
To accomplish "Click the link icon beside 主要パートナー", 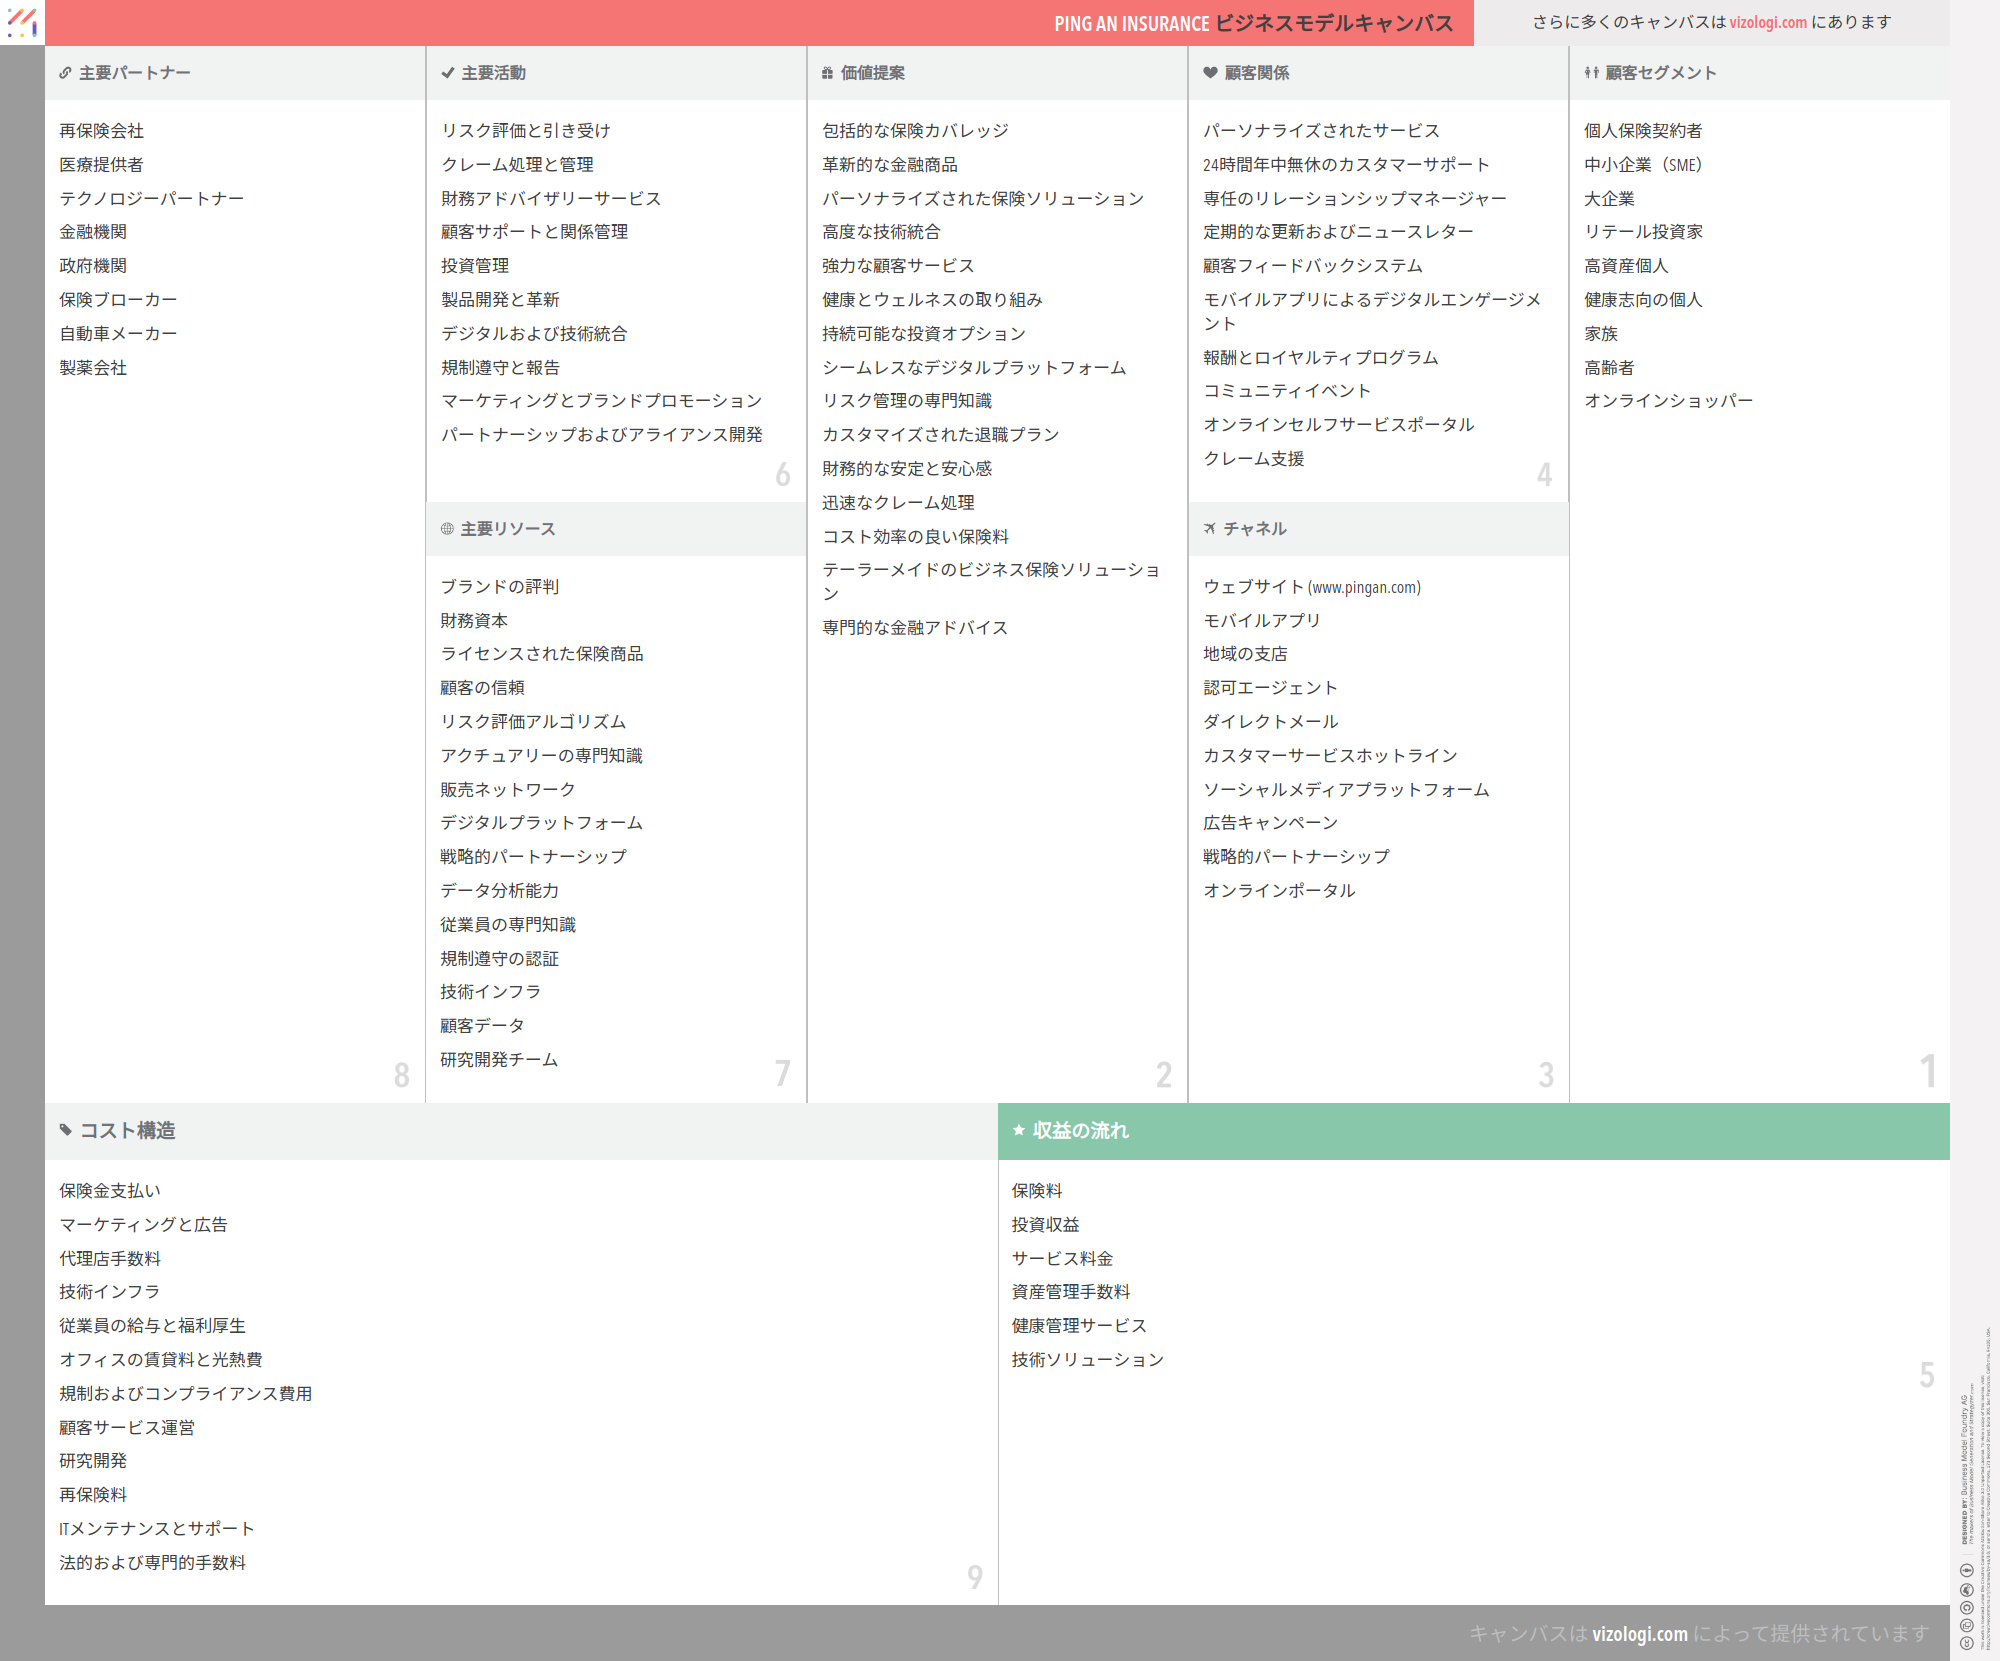I will (x=65, y=73).
